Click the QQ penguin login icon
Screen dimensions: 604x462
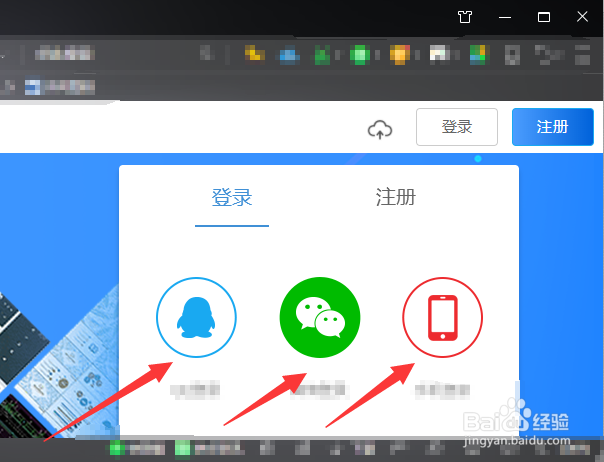[x=196, y=317]
